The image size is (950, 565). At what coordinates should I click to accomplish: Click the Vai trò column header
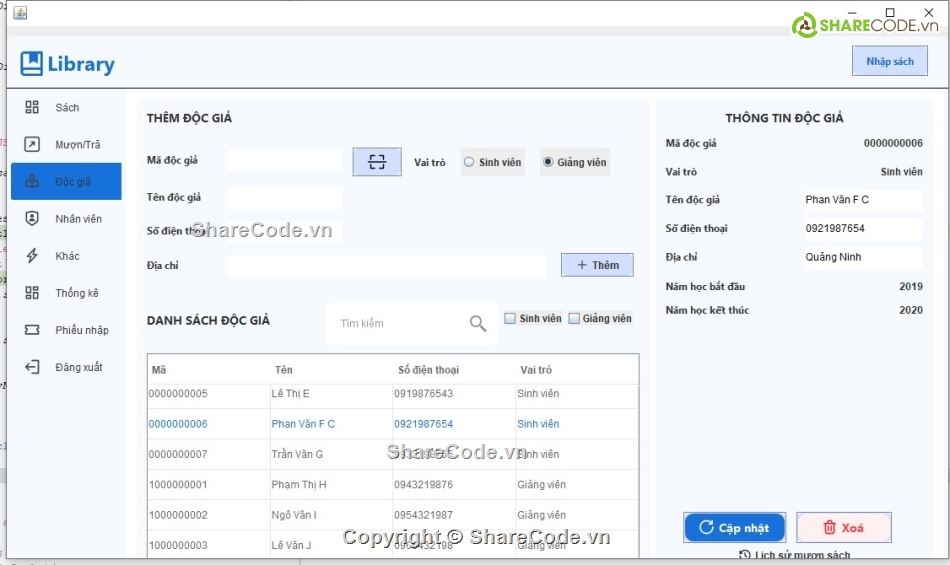(577, 369)
